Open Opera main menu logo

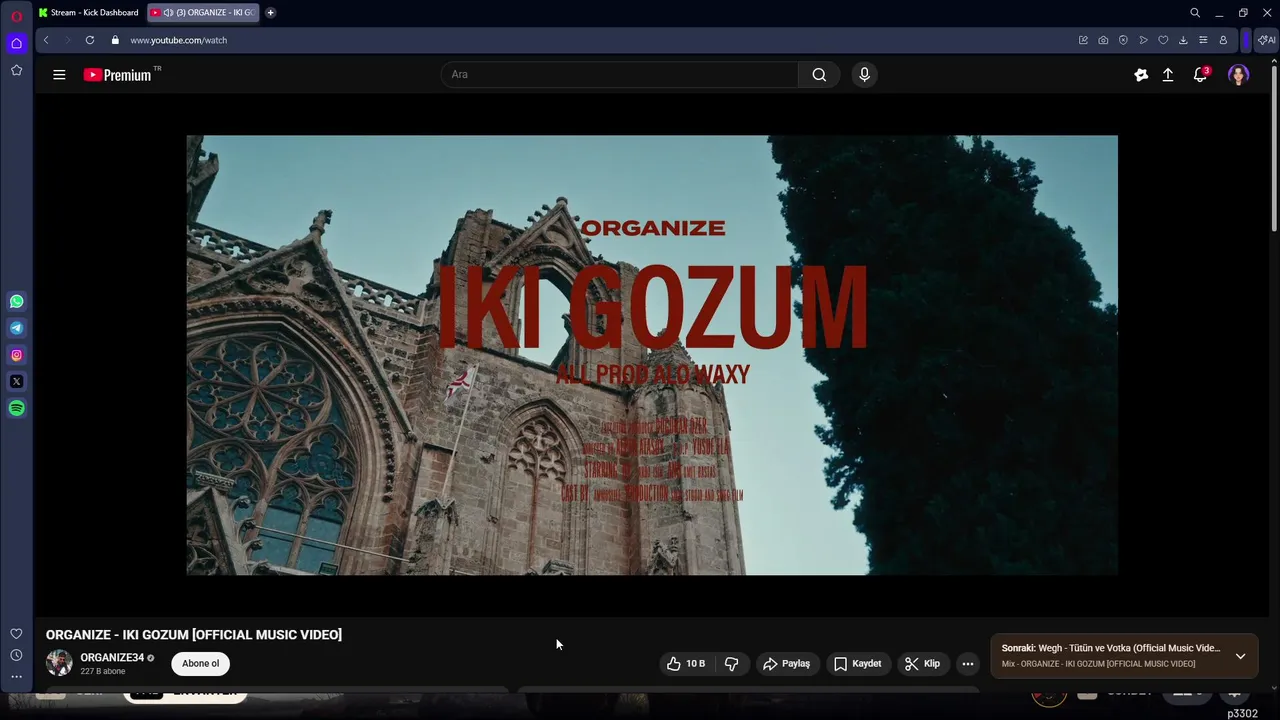[16, 16]
